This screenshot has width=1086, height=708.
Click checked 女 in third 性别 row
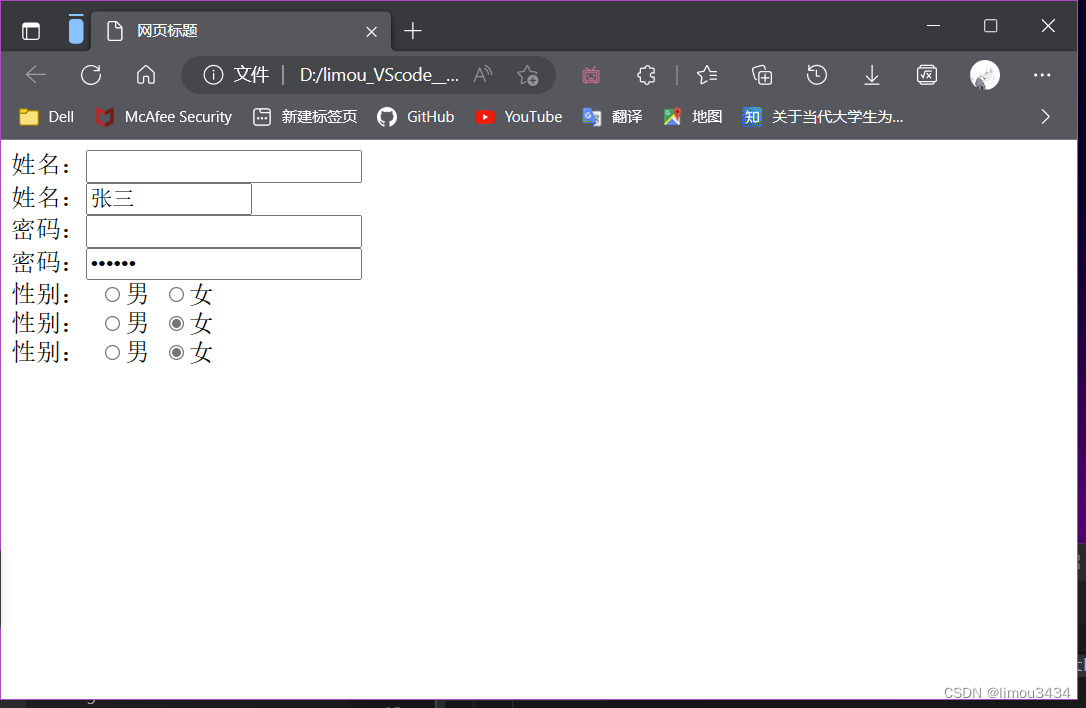pyautogui.click(x=177, y=353)
